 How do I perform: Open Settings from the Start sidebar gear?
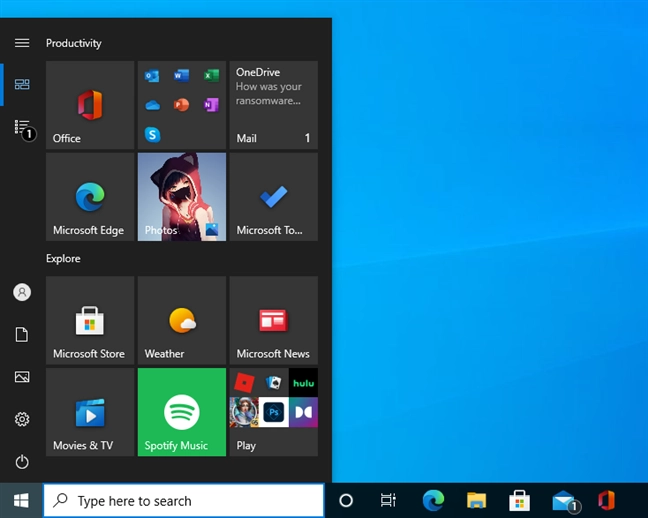(x=22, y=419)
